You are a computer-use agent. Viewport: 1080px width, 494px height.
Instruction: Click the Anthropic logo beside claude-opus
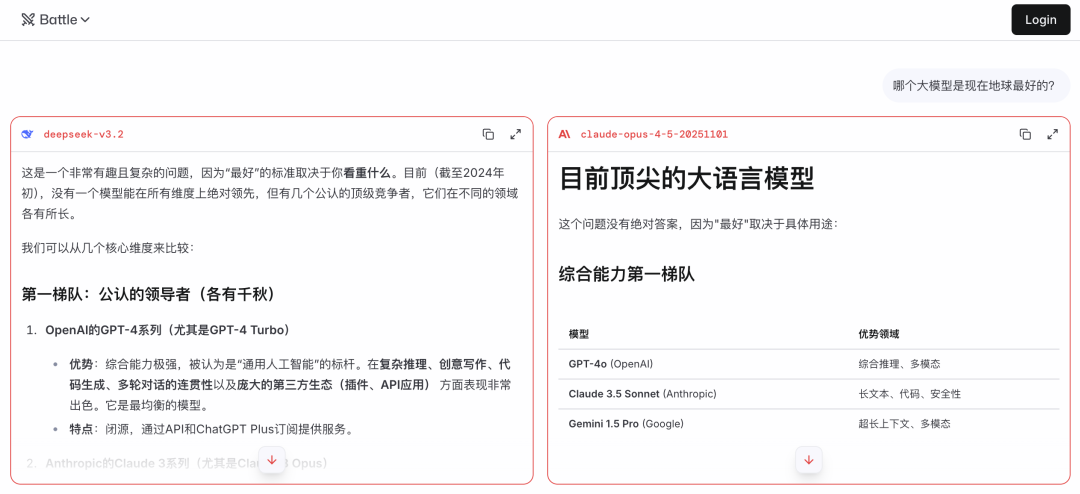click(x=565, y=134)
